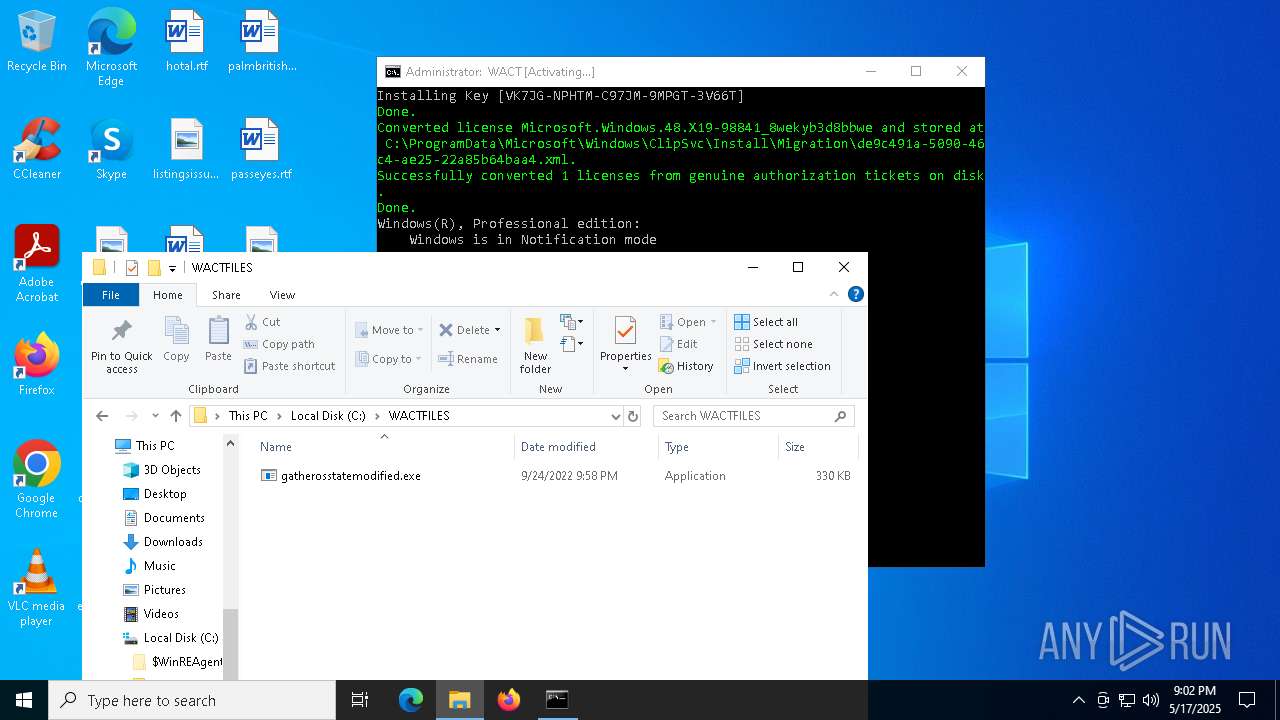The image size is (1280, 720).
Task: Sort by Name column header
Action: 384,447
